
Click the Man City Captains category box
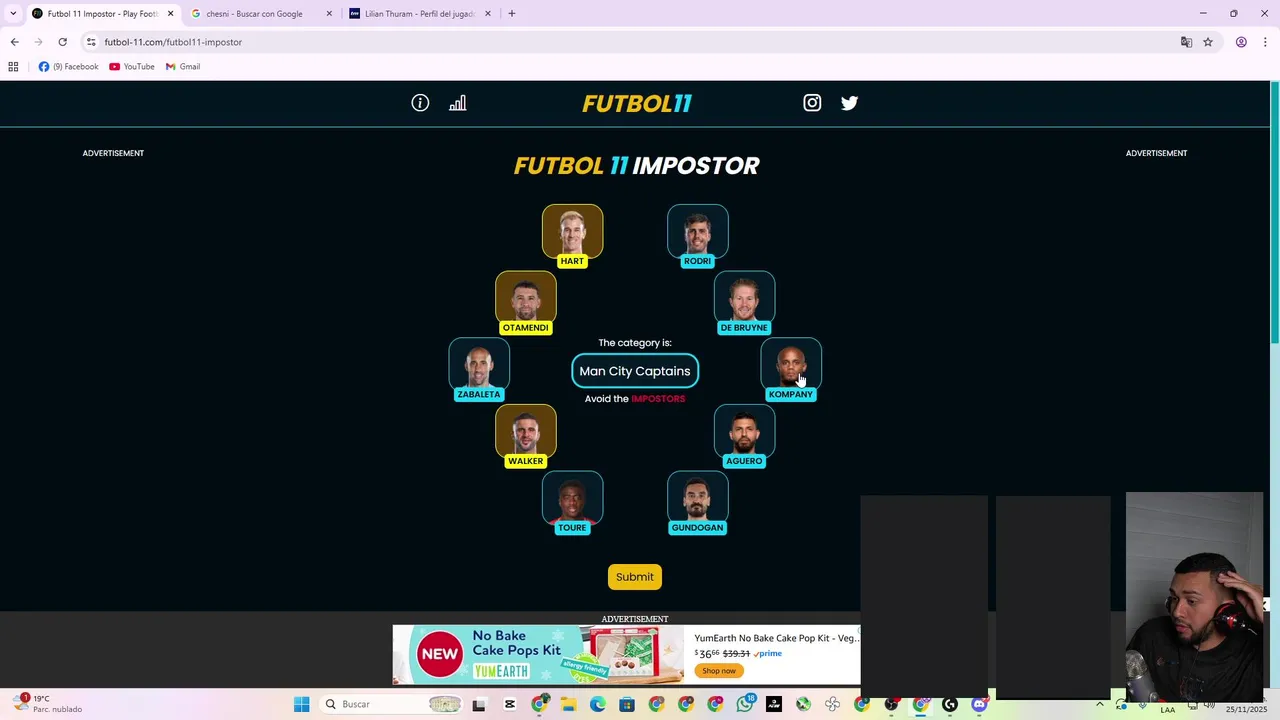634,371
